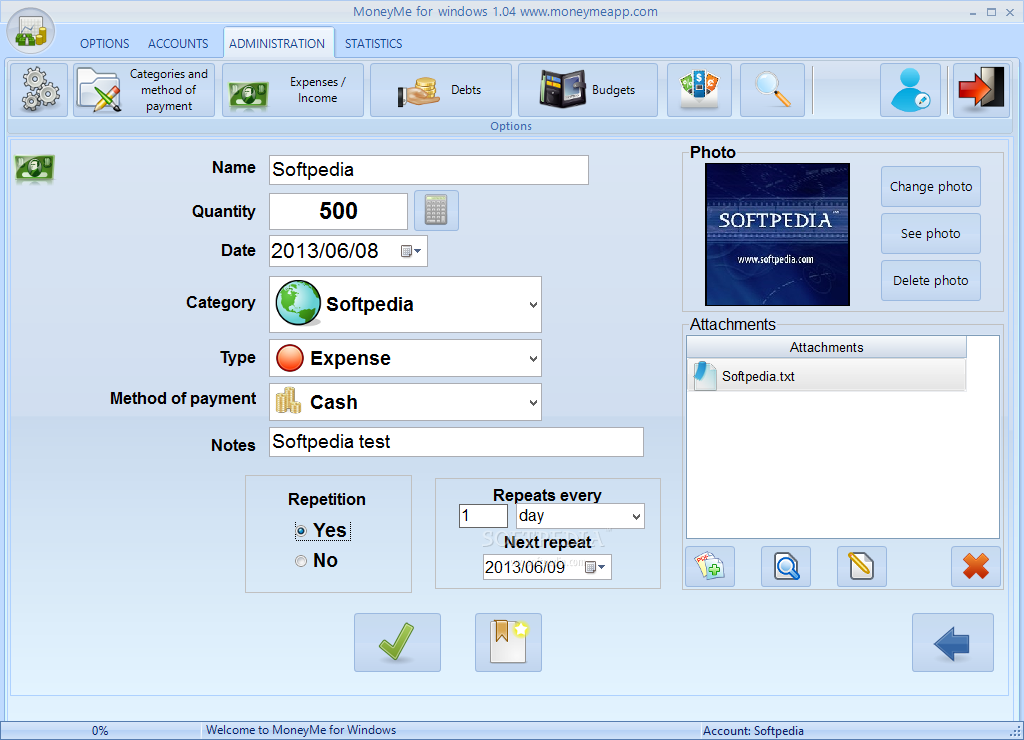
Task: Click the red arrow exit door icon
Action: [981, 90]
